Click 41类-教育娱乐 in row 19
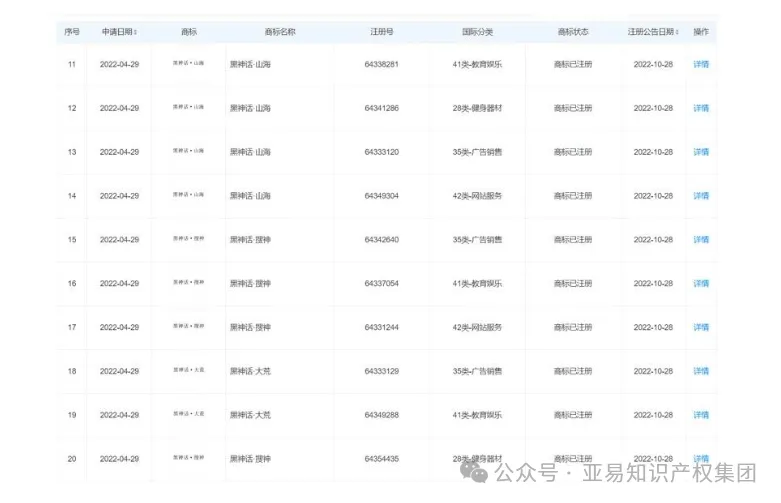The height and width of the screenshot is (503, 781). pos(477,415)
